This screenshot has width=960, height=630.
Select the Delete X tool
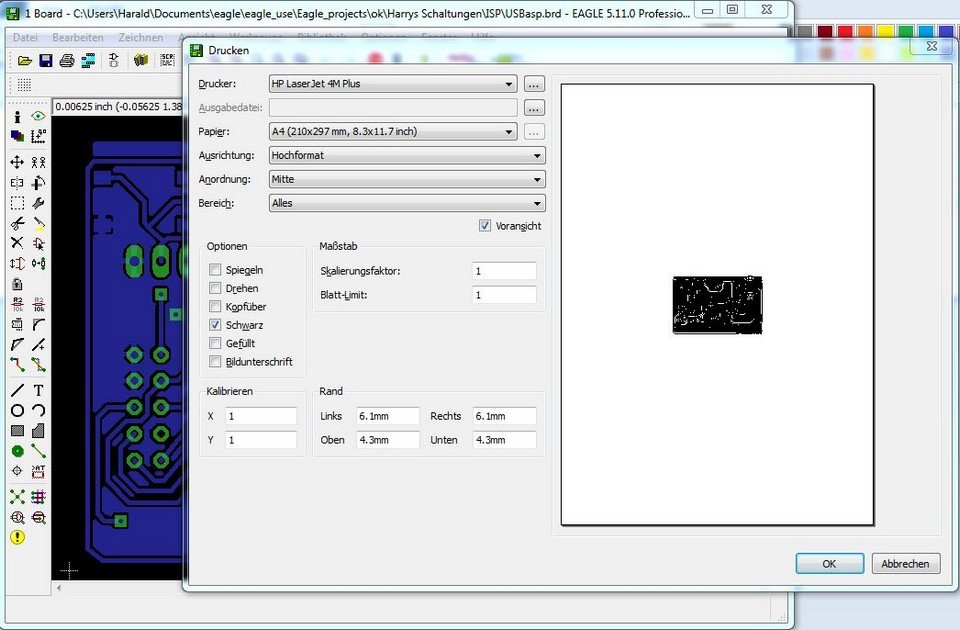[x=17, y=243]
